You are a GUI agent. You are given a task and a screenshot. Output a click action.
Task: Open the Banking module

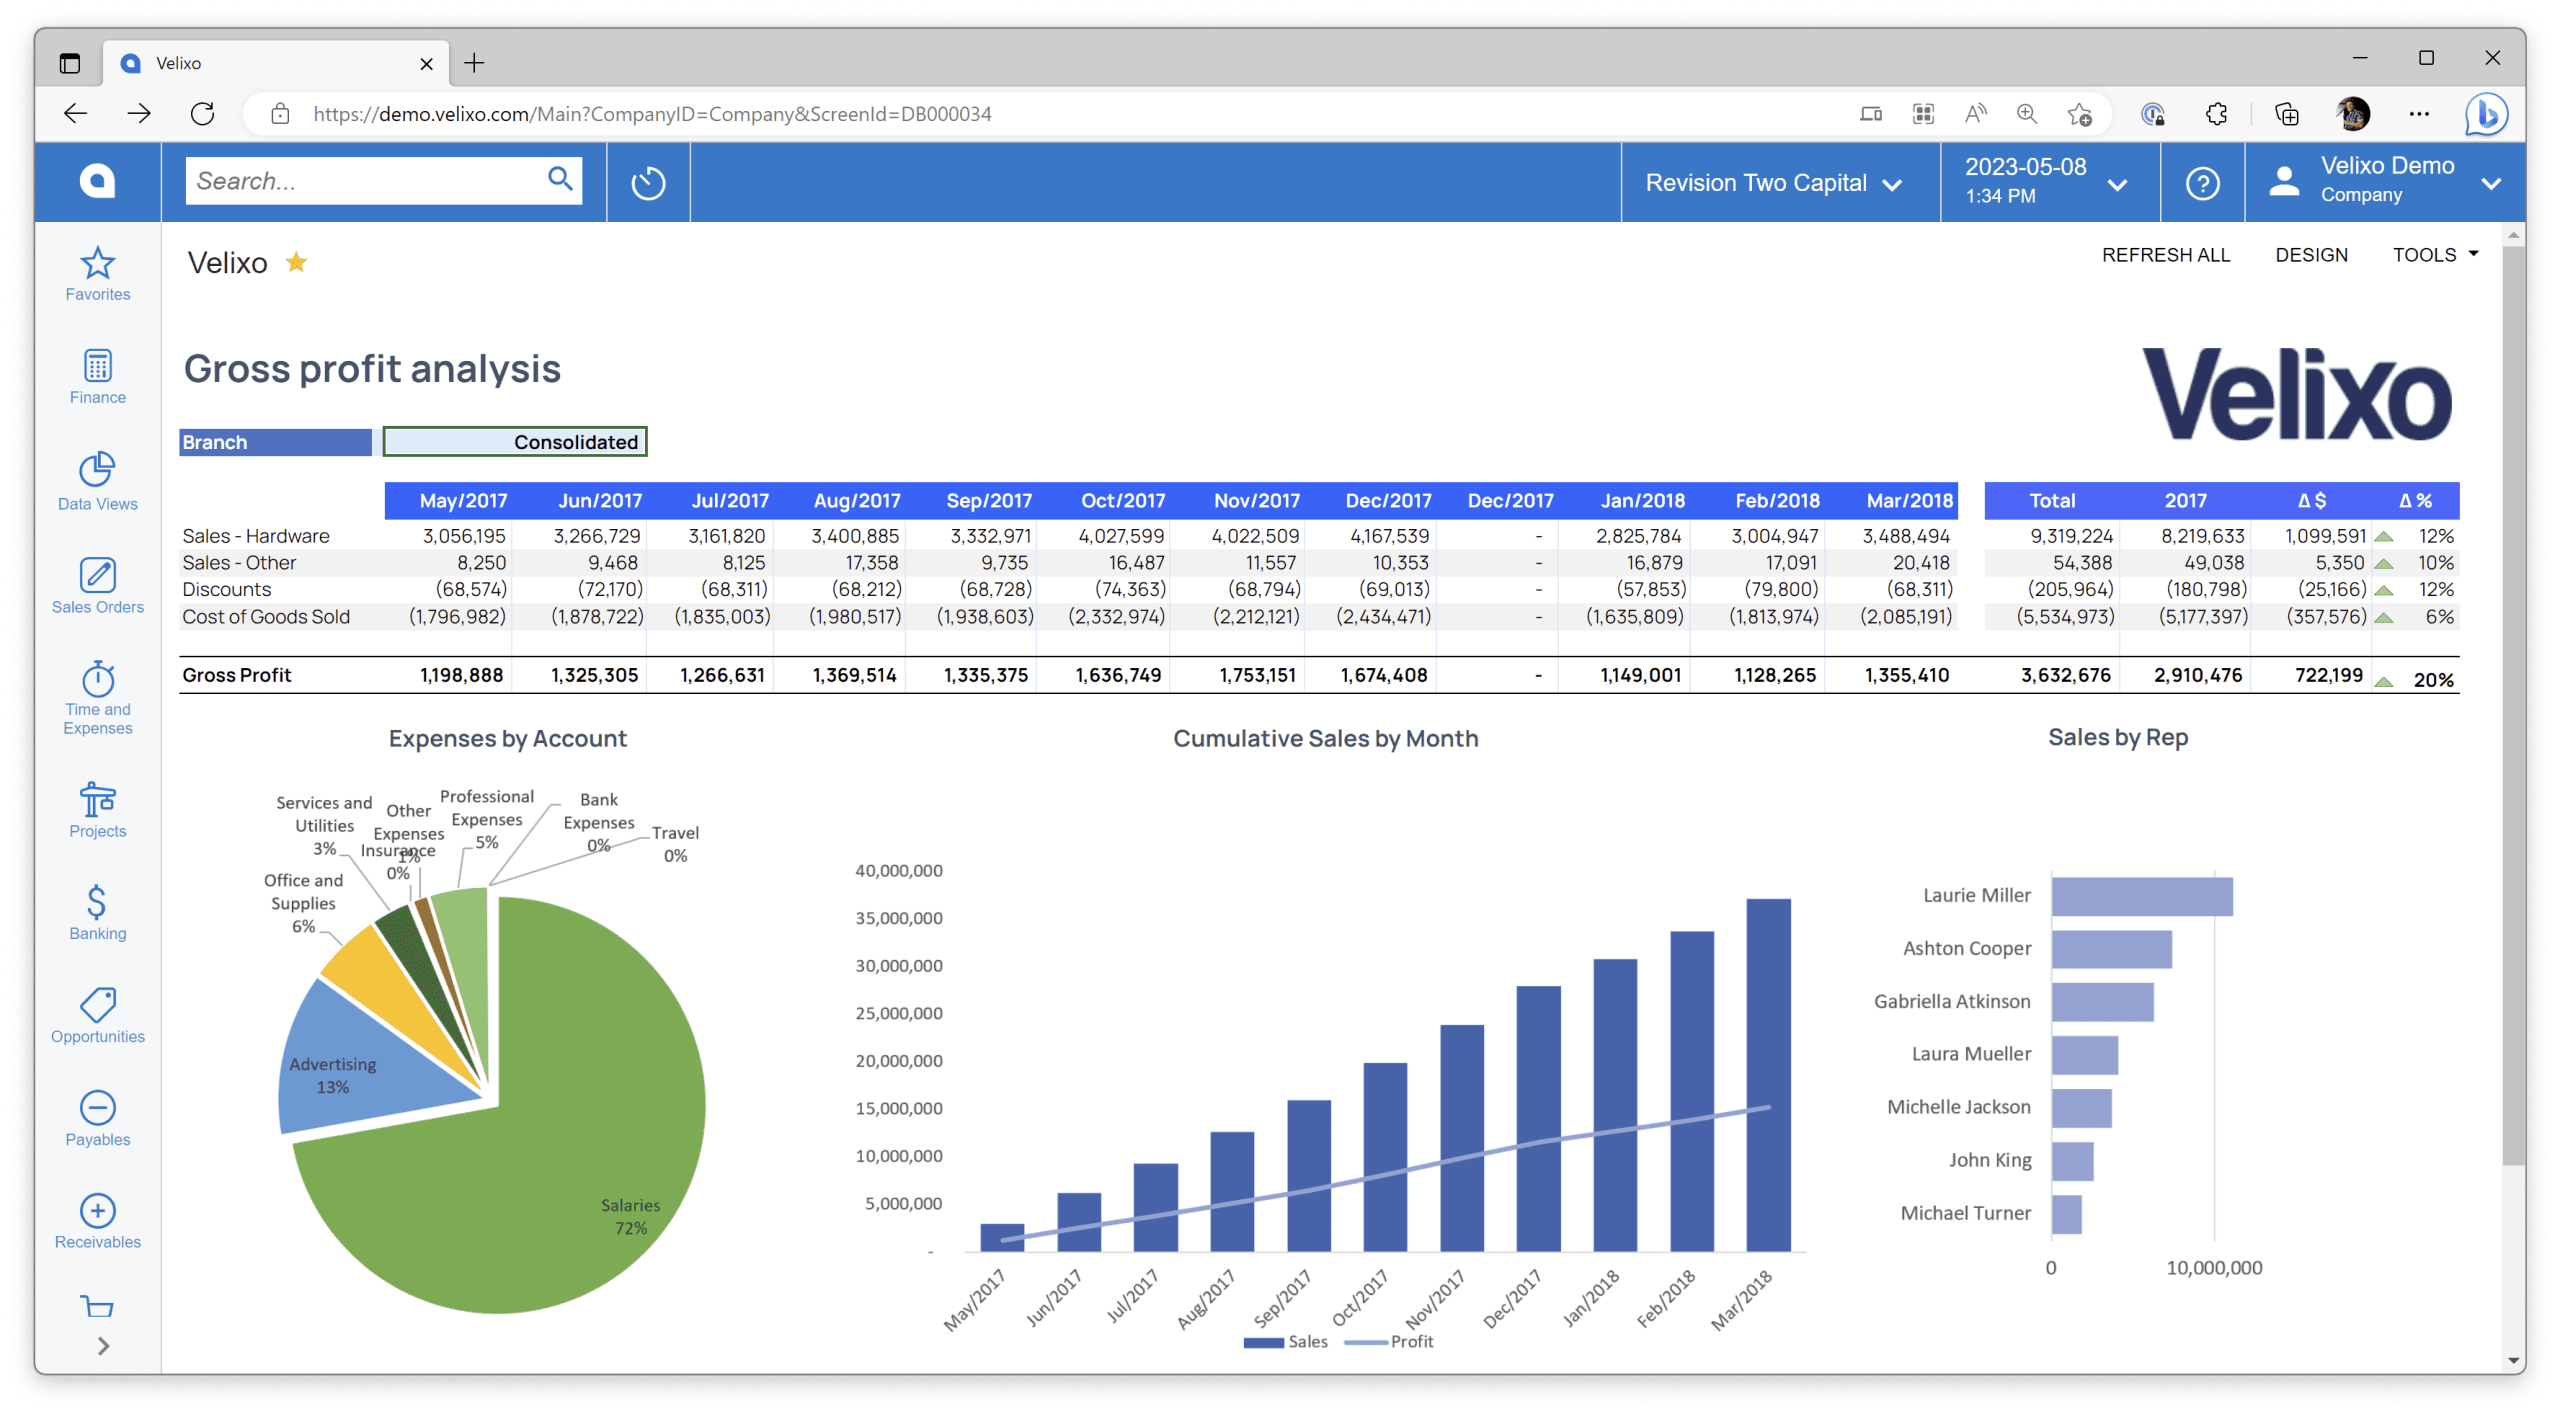click(97, 913)
